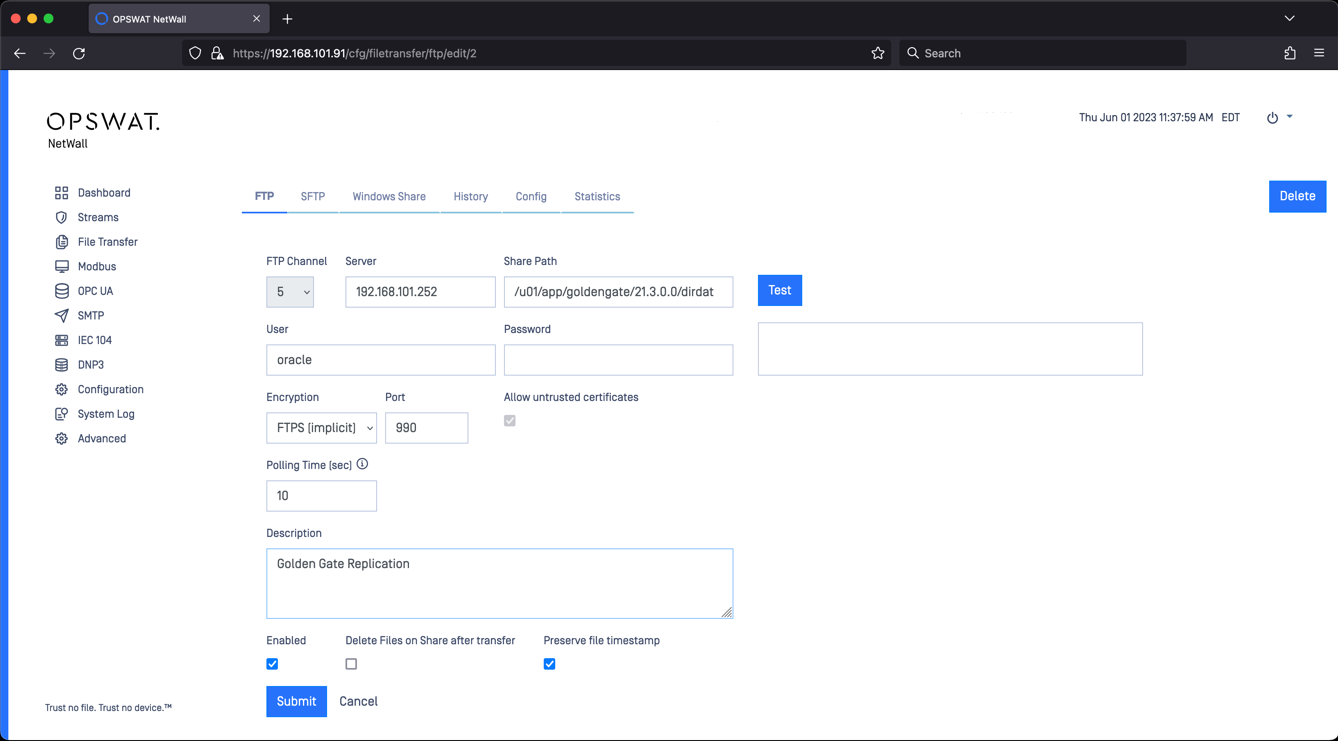Click the browser back arrow

tap(20, 53)
